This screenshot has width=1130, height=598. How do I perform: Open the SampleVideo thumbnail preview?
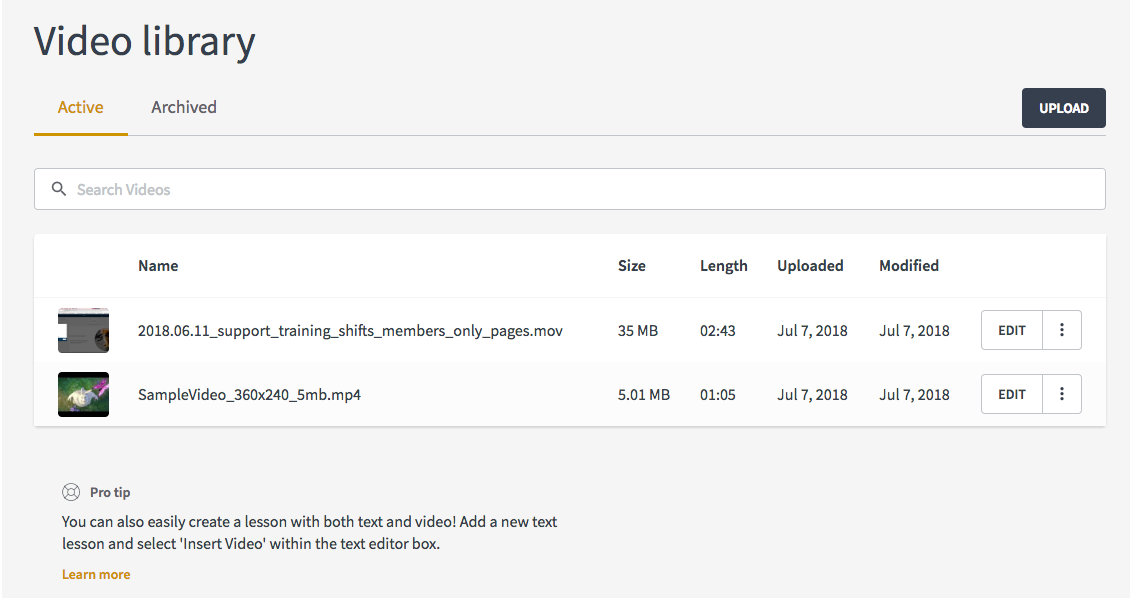(x=83, y=394)
